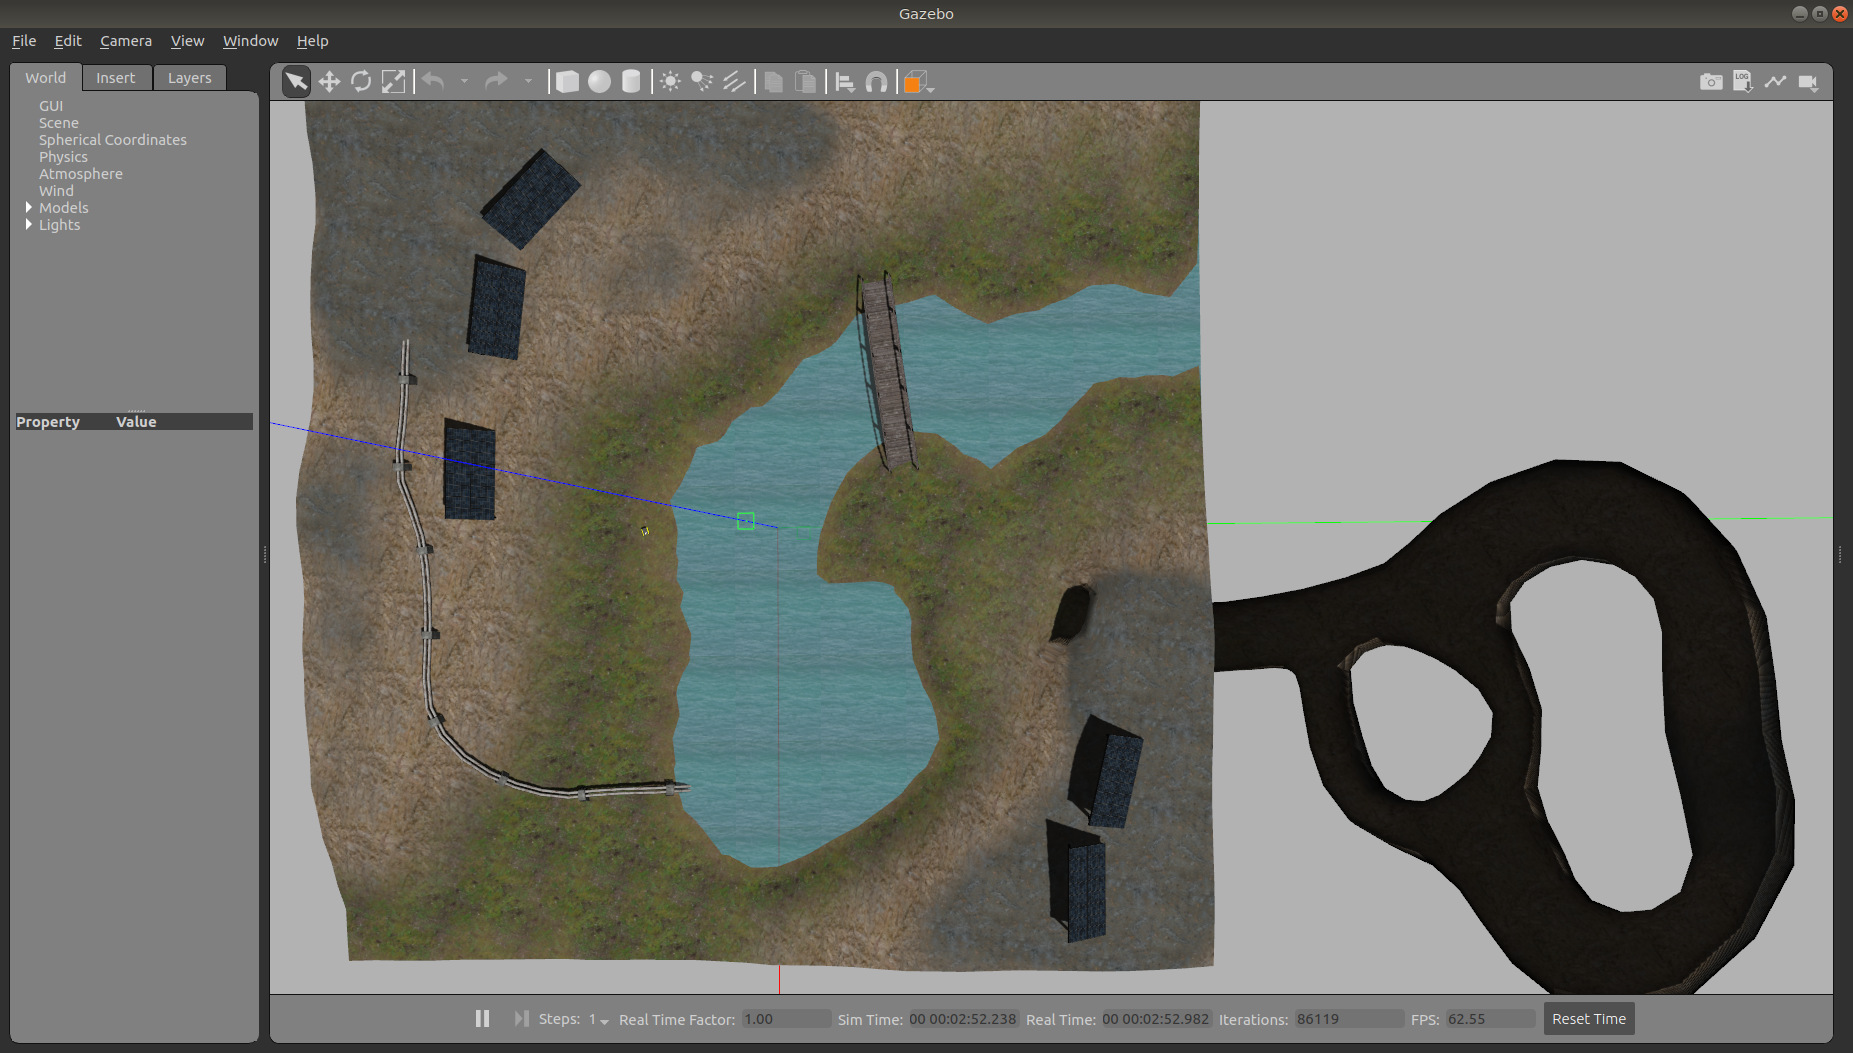Screen dimensions: 1853x1053
Task: Open the plot window icon
Action: click(x=1775, y=82)
